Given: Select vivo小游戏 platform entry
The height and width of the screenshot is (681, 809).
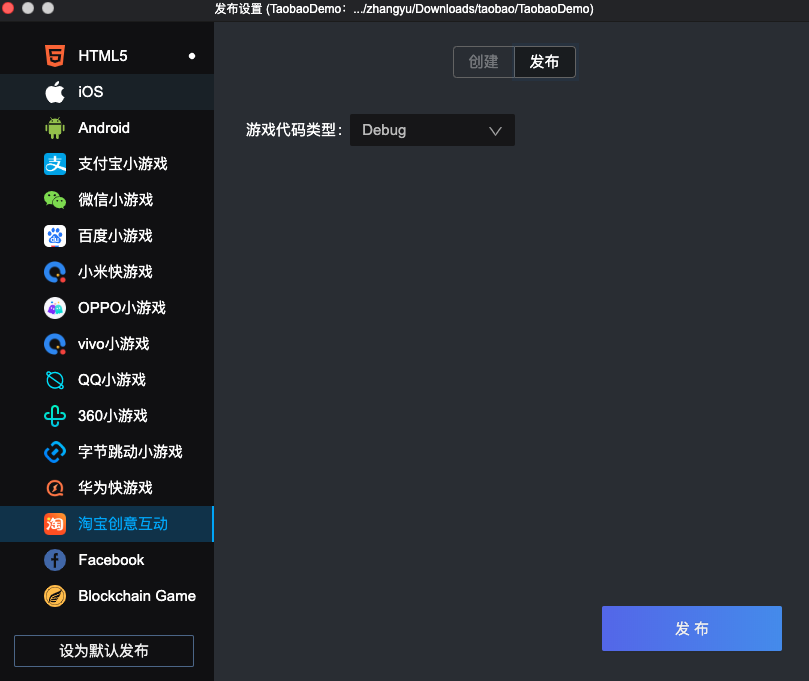Looking at the screenshot, I should click(113, 344).
